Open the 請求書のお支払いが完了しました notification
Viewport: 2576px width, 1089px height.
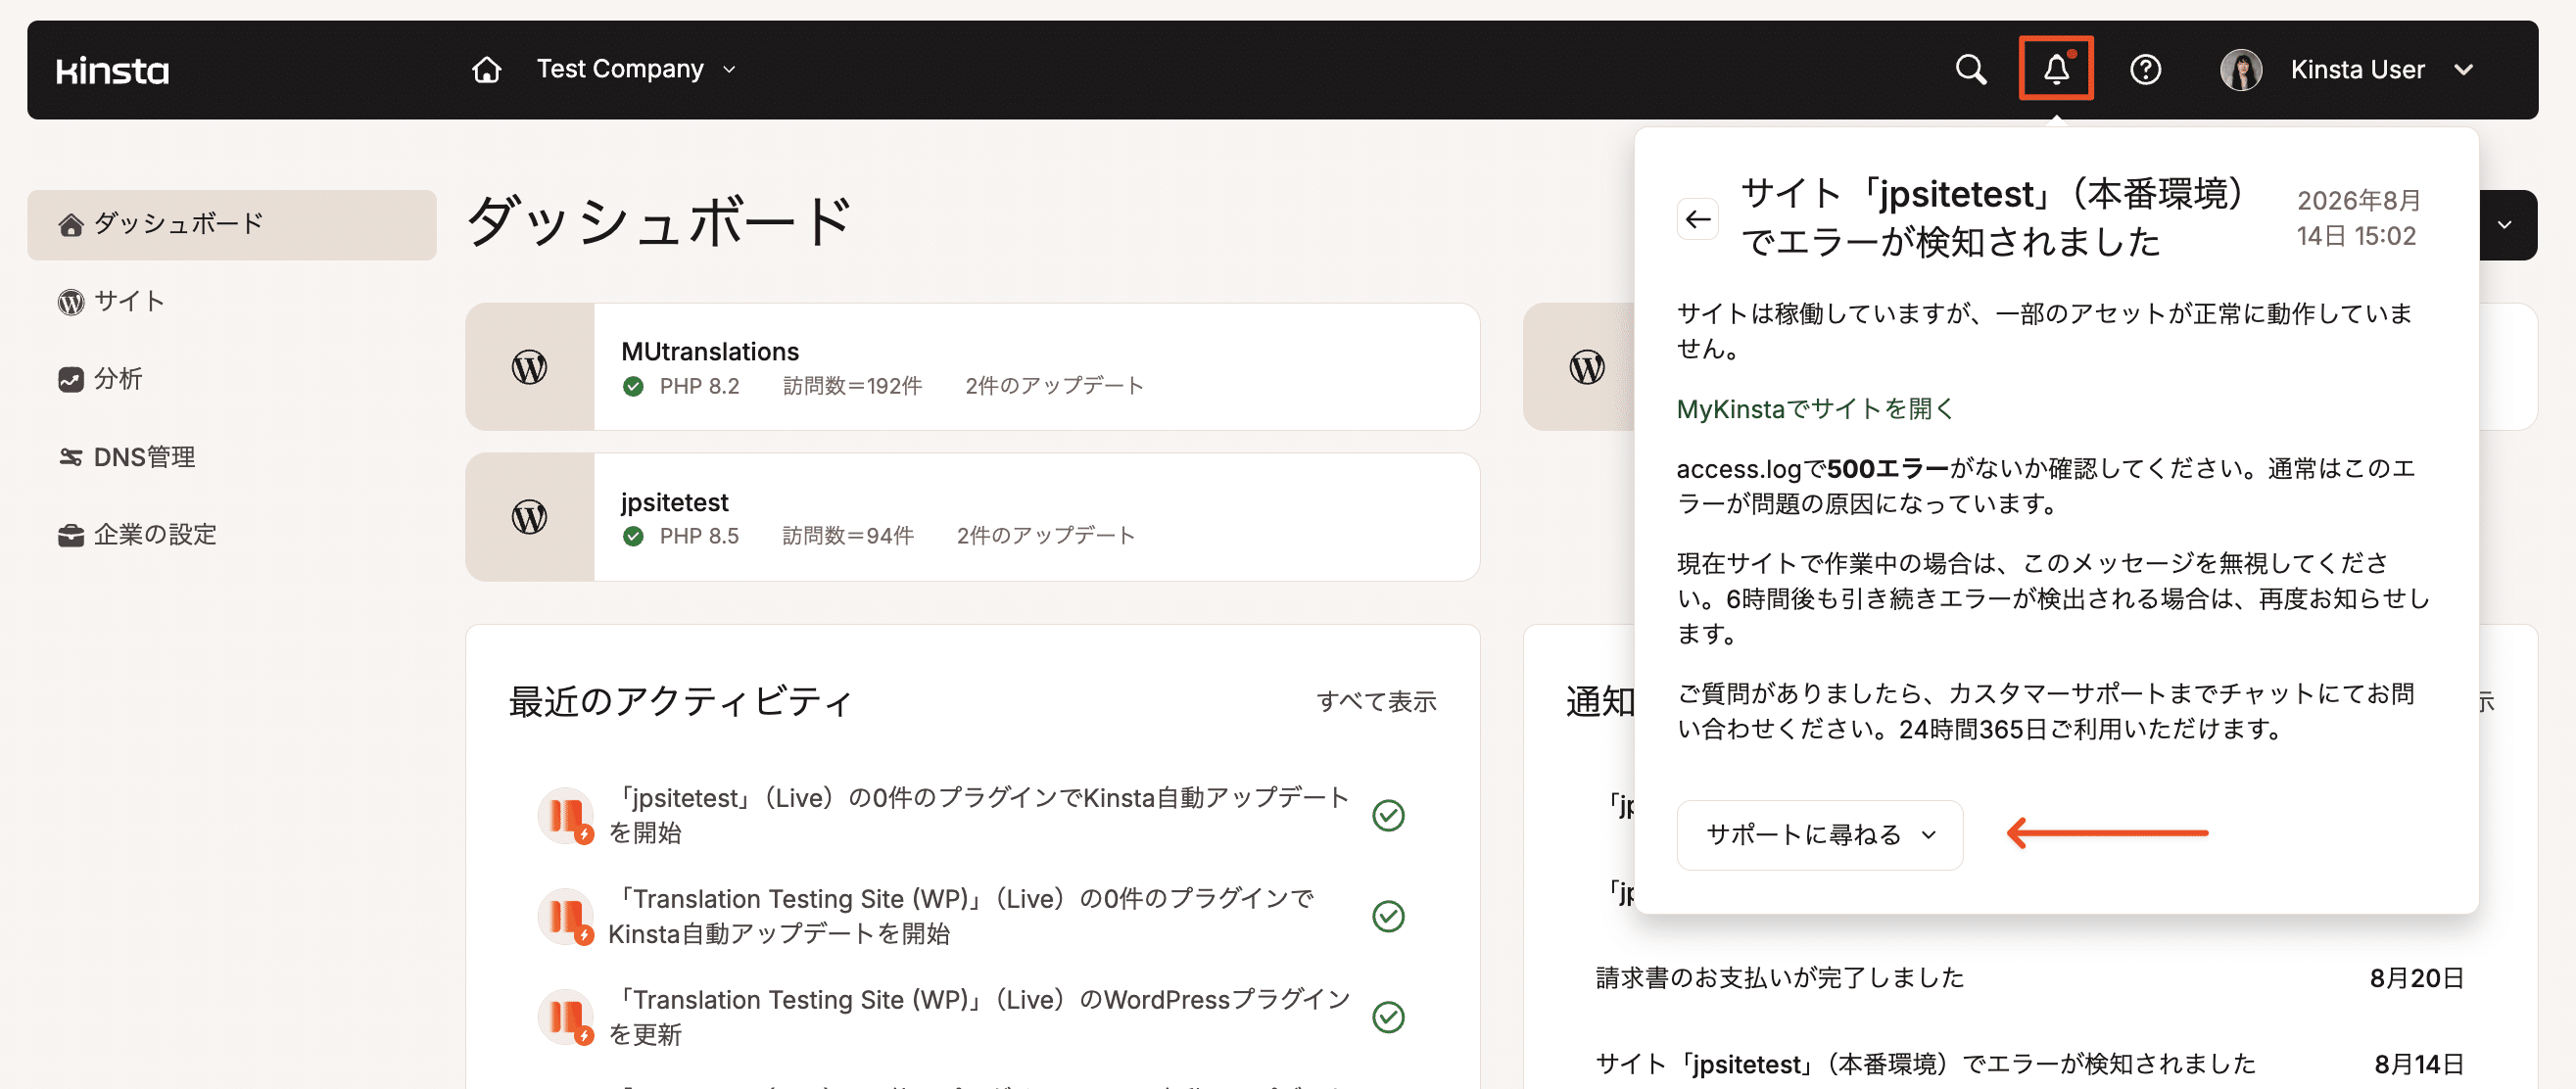(x=2029, y=977)
